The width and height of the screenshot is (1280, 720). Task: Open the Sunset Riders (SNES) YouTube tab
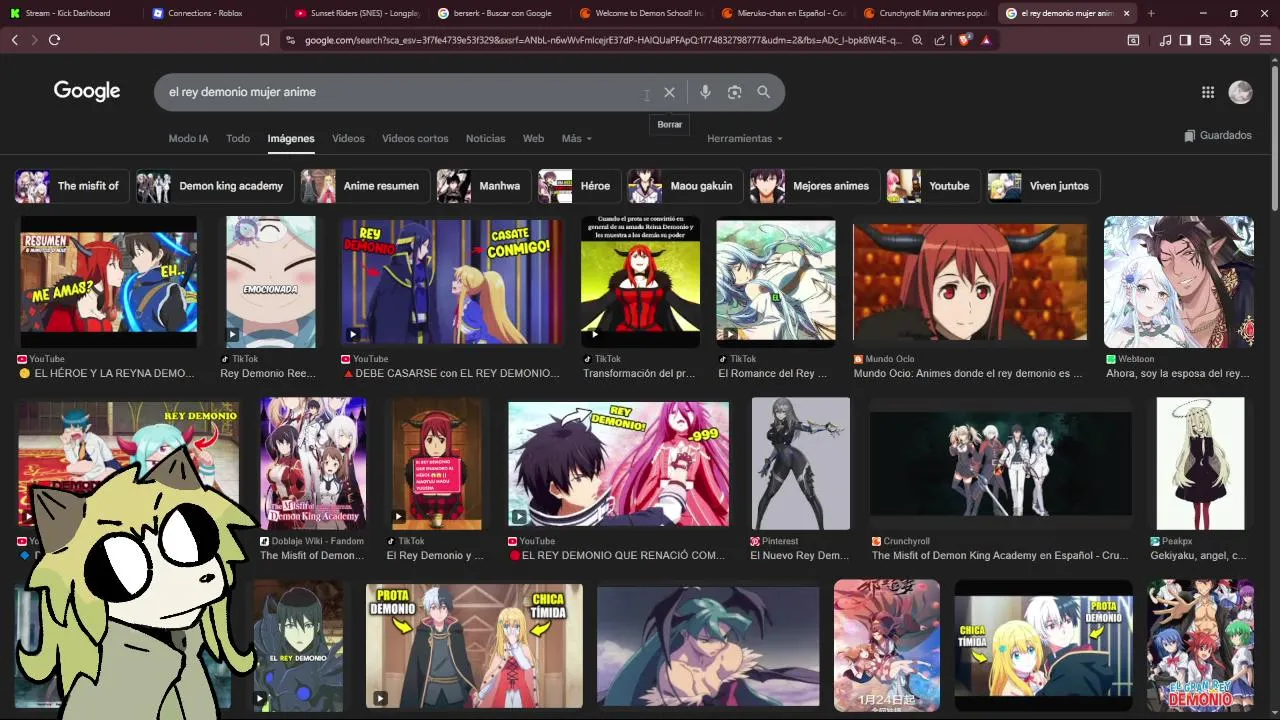(356, 13)
